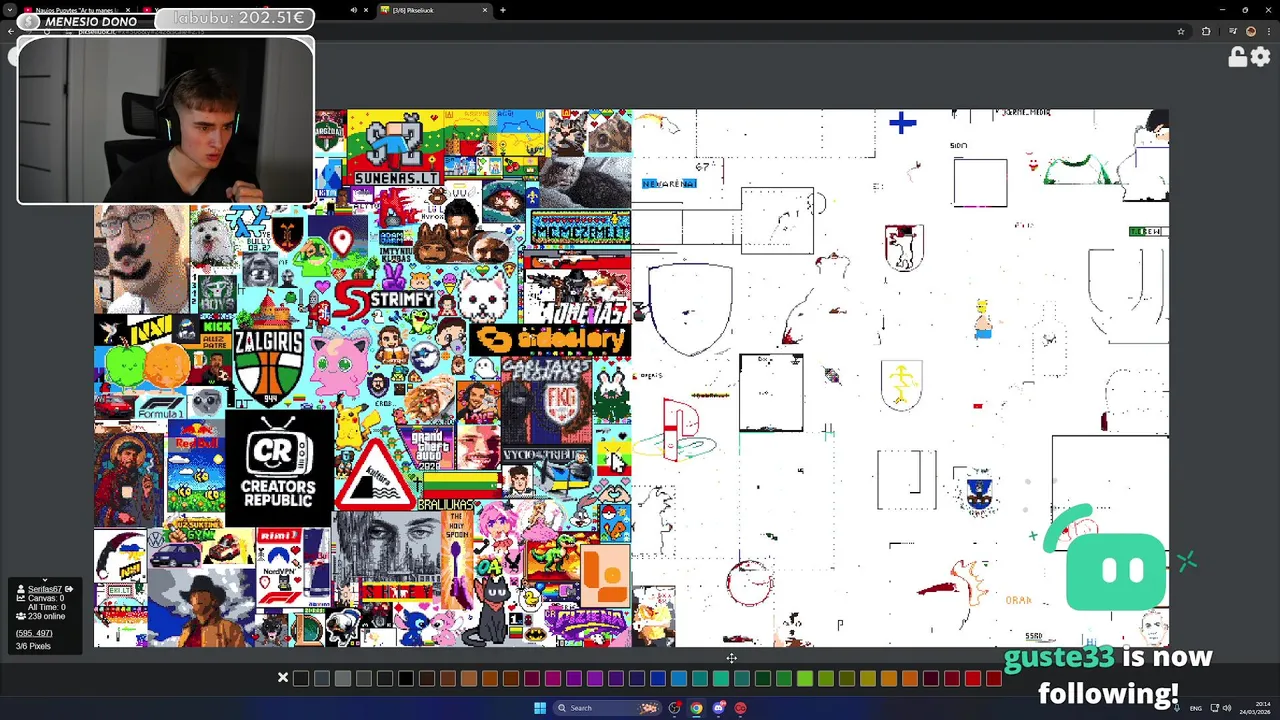Open Chrome from the taskbar
This screenshot has width=1280, height=720.
tap(696, 708)
